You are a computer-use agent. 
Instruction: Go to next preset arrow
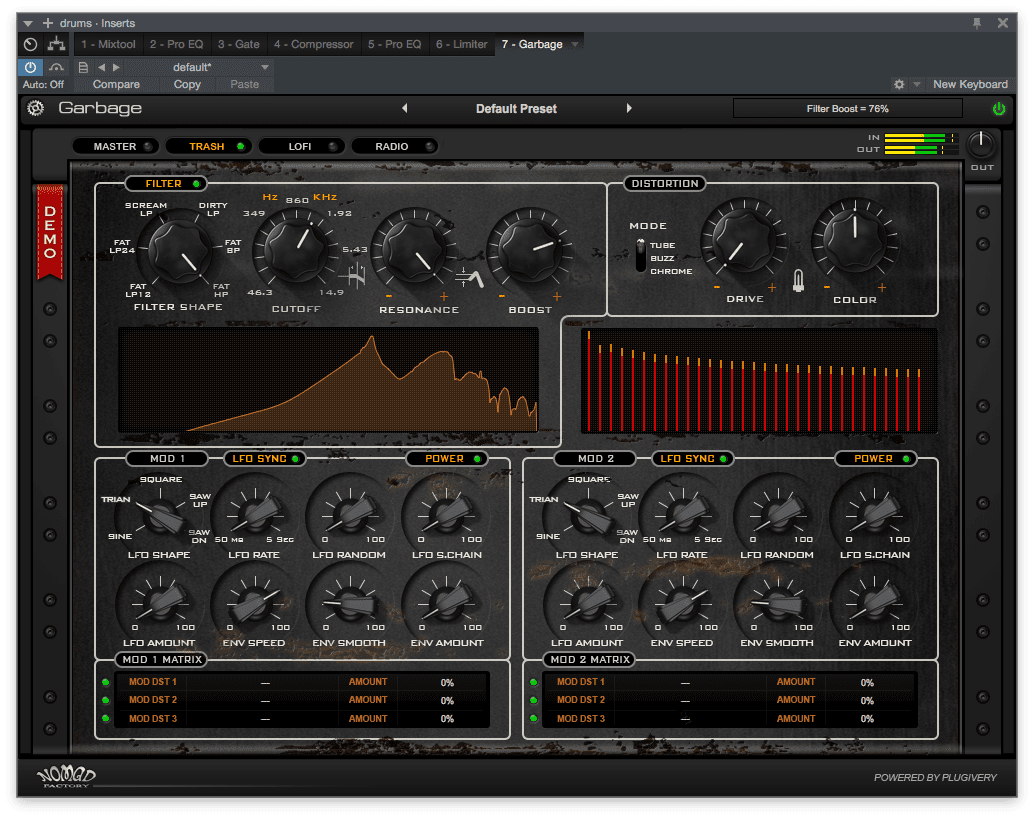(629, 108)
